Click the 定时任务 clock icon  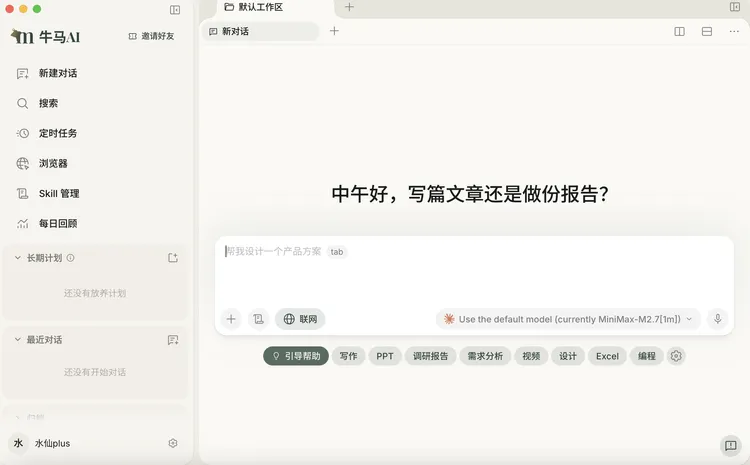pos(22,133)
